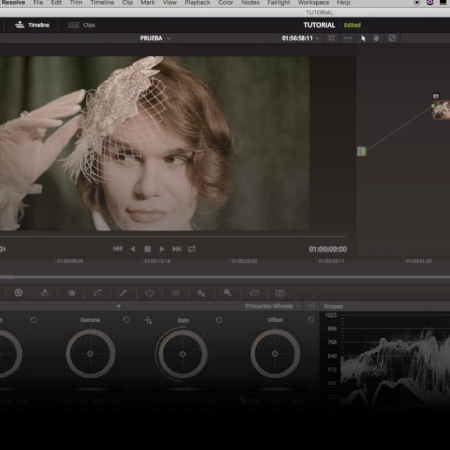This screenshot has height=450, width=450.
Task: Click the center of the Gamma color wheel
Action: (x=90, y=354)
